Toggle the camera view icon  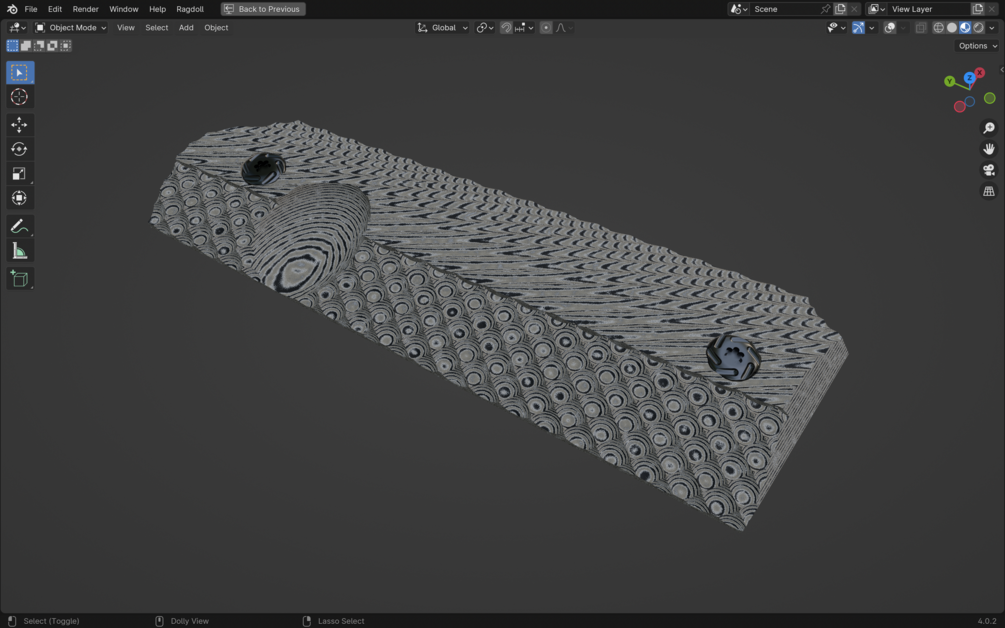[x=989, y=170]
